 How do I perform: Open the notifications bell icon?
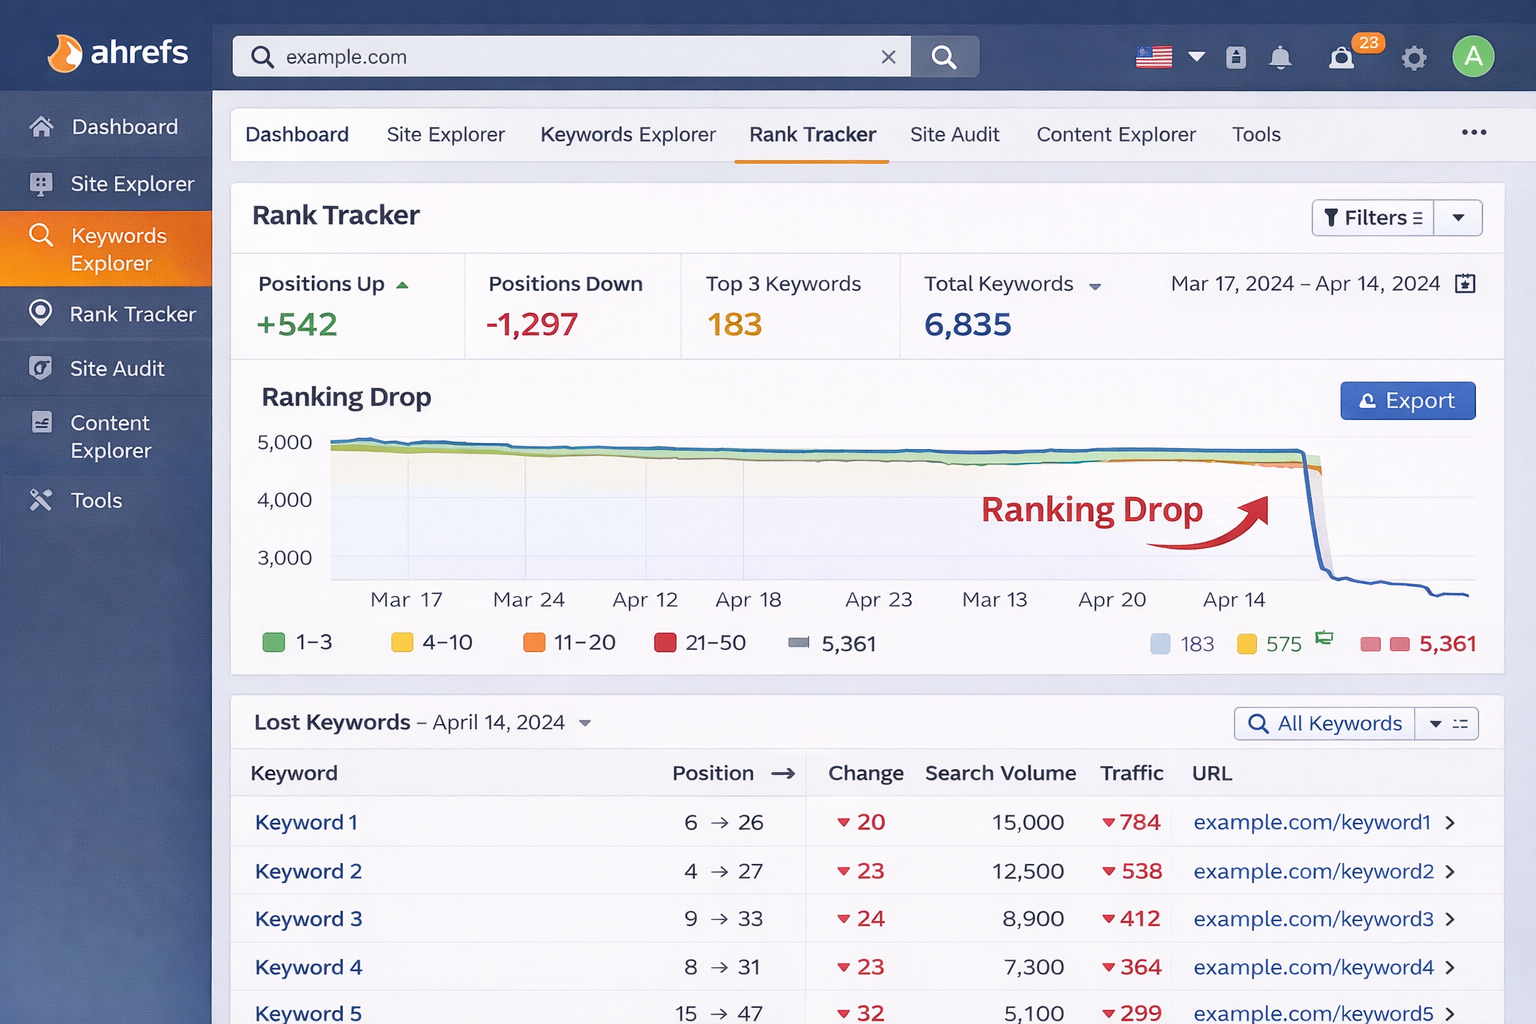(1280, 58)
